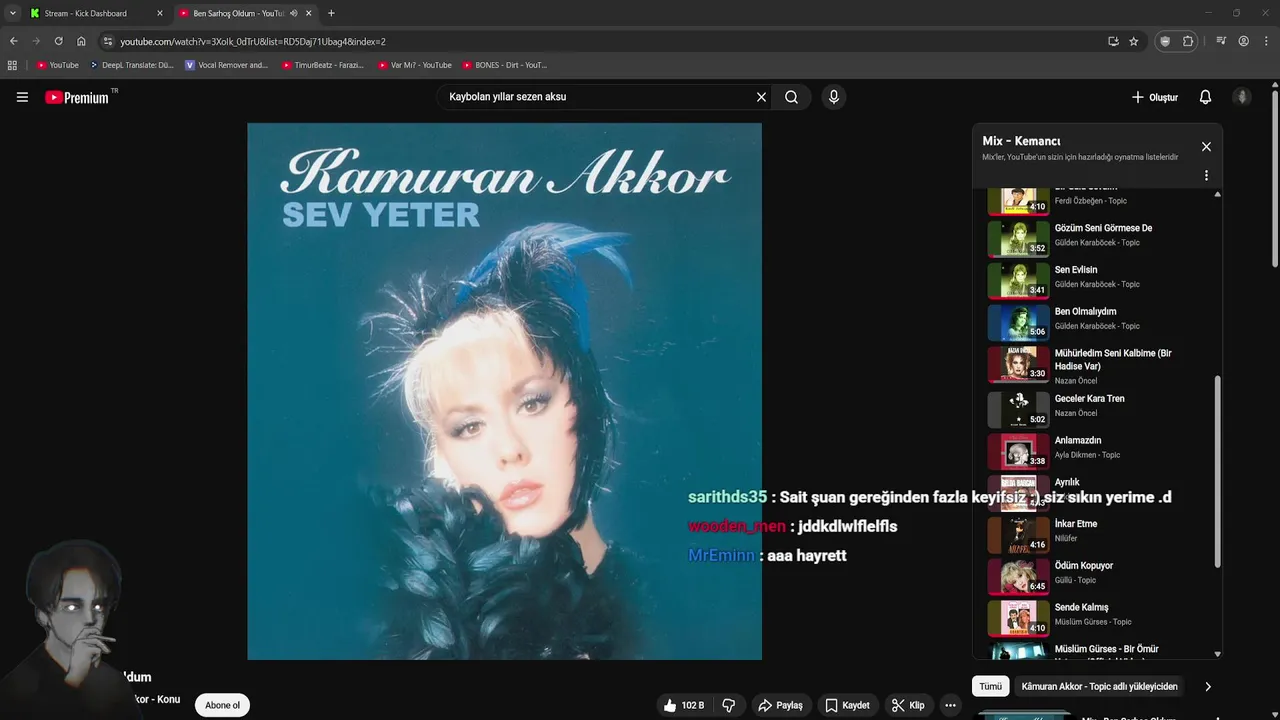
Task: Close the Mix - Kemancı playlist panel
Action: [x=1206, y=147]
